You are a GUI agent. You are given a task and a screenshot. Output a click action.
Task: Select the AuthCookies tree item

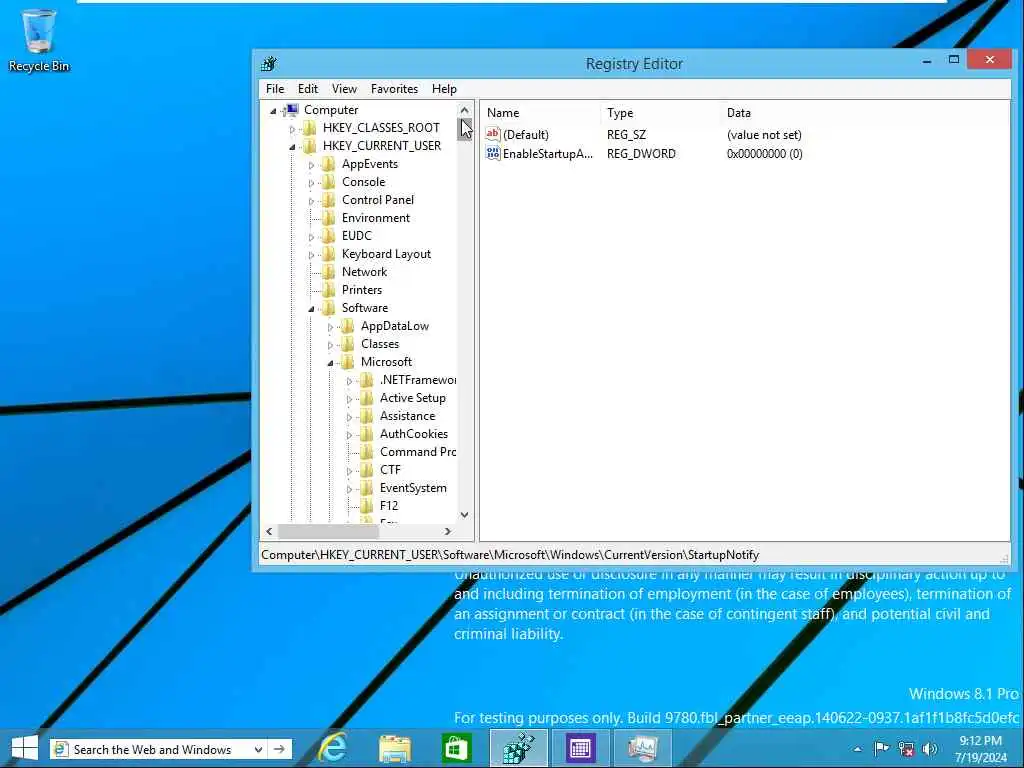(414, 434)
